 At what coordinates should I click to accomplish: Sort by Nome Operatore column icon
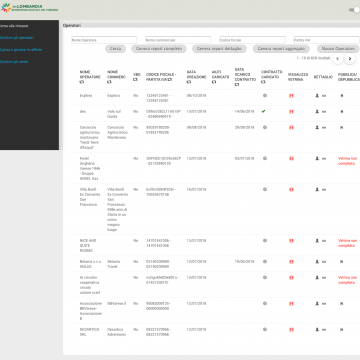(x=82, y=82)
